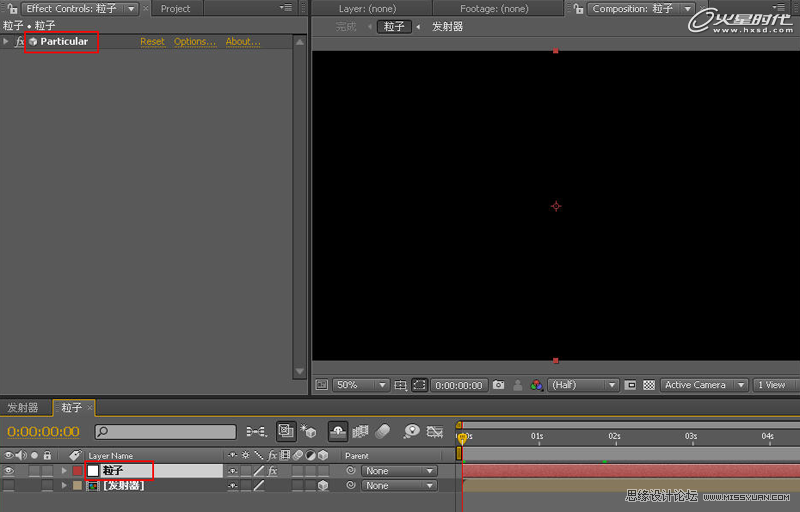This screenshot has width=800, height=512.
Task: Toggle 3D layer switch on 发射器 layer
Action: coord(323,485)
